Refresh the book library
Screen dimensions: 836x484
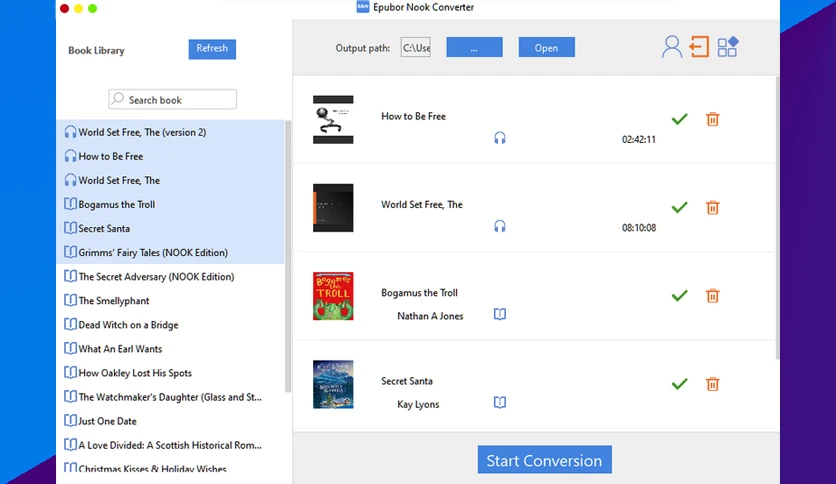[x=212, y=49]
